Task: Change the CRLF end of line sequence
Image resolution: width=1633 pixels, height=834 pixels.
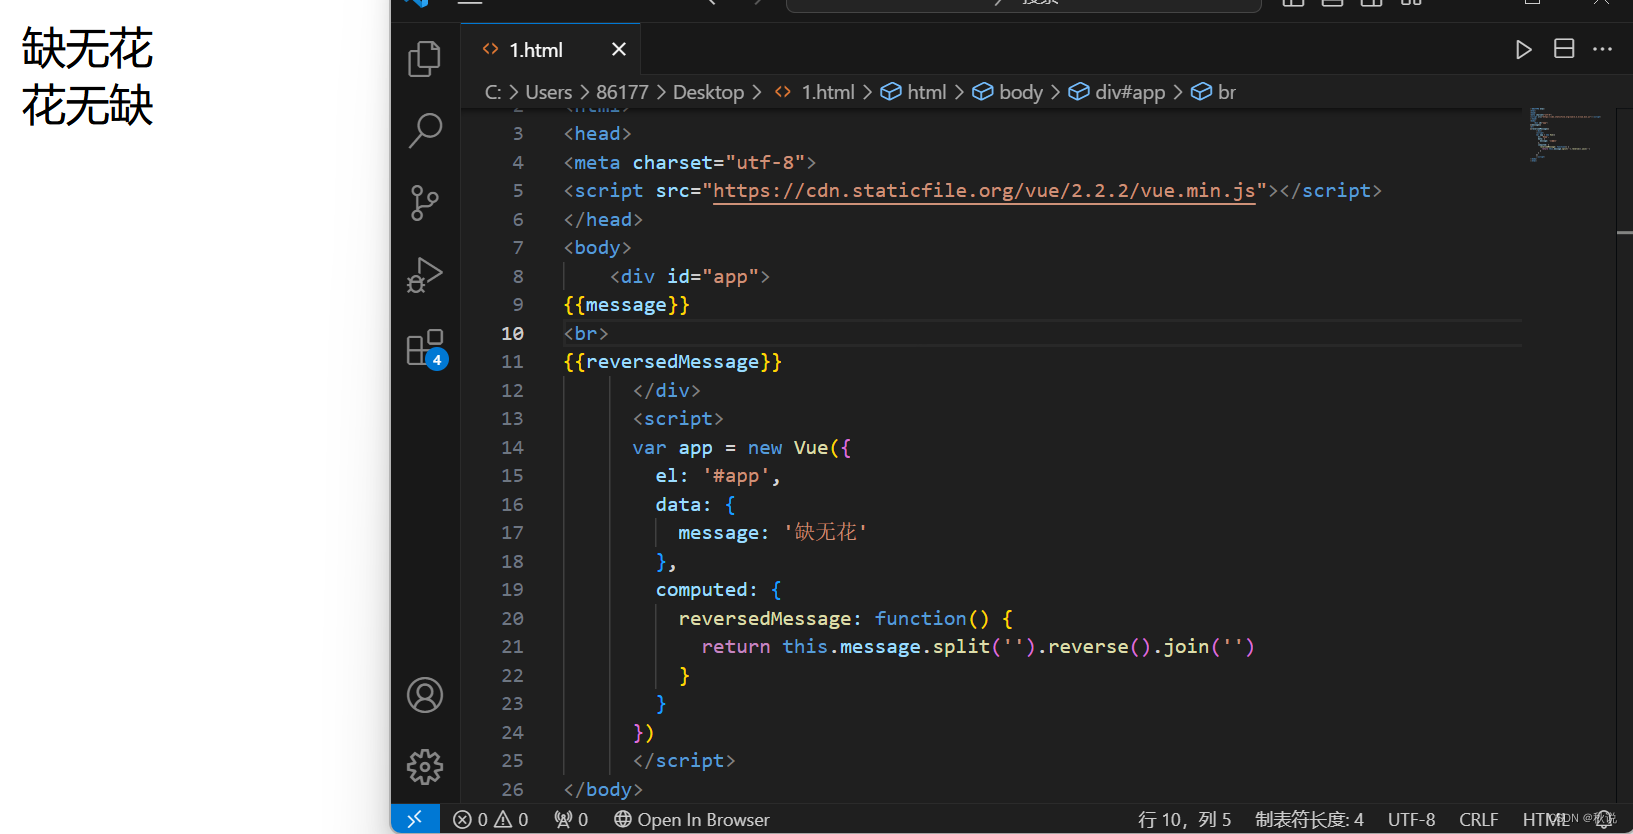Action: tap(1478, 819)
